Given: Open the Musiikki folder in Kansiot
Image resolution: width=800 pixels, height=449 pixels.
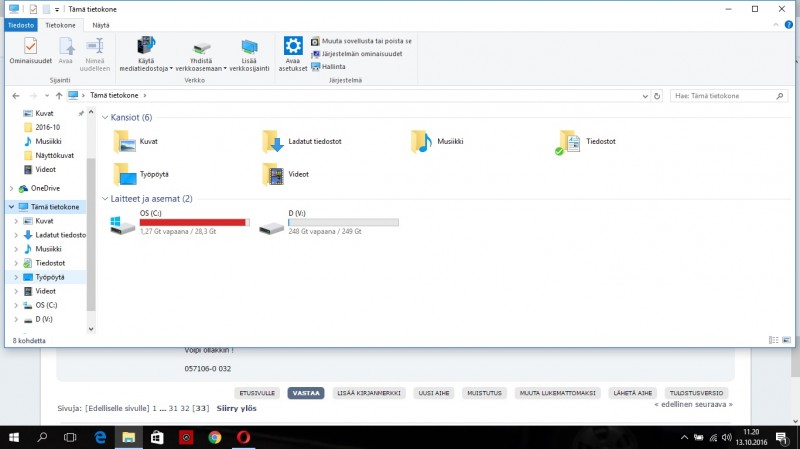Looking at the screenshot, I should pos(420,142).
